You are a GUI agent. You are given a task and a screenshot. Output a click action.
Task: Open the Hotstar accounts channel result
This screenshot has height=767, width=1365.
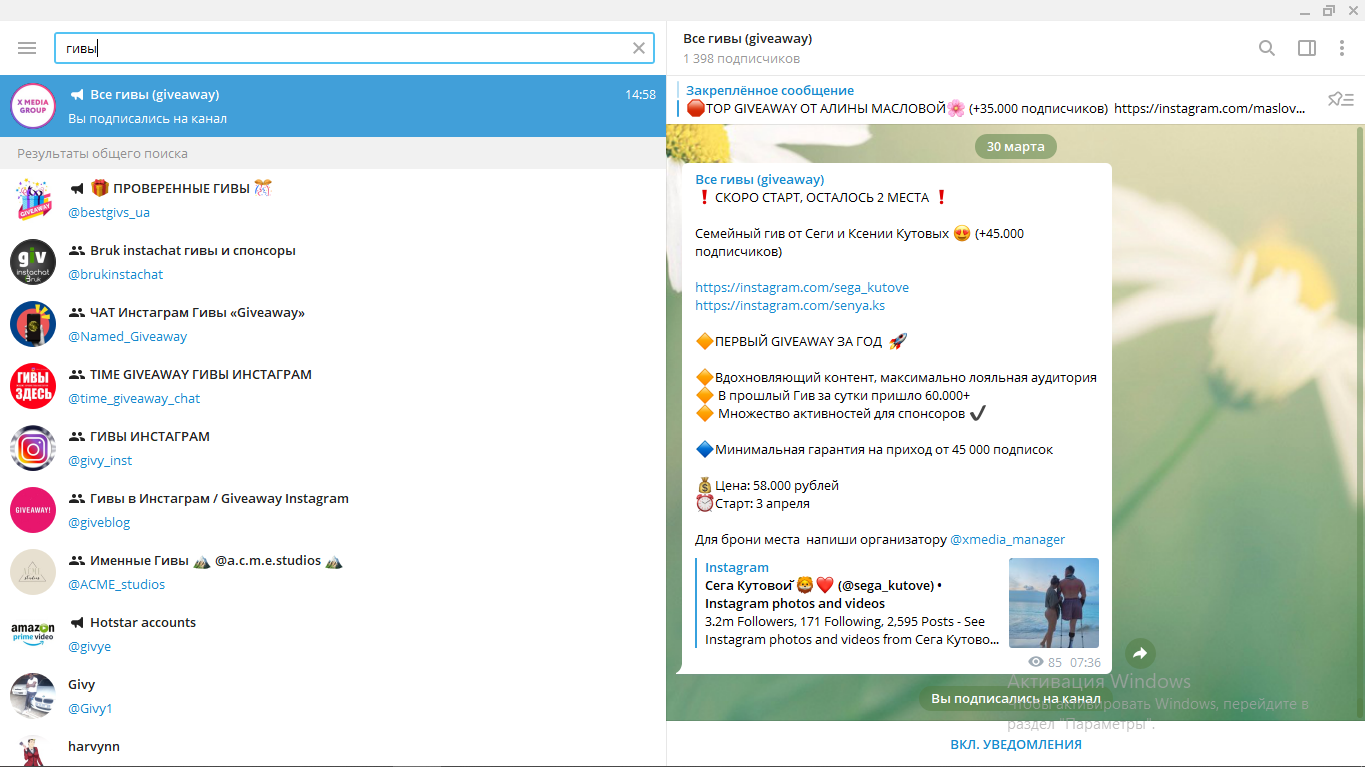point(142,623)
